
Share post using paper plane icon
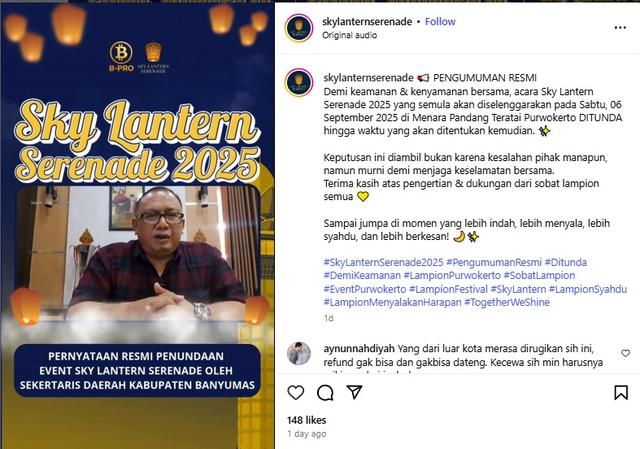pyautogui.click(x=354, y=392)
